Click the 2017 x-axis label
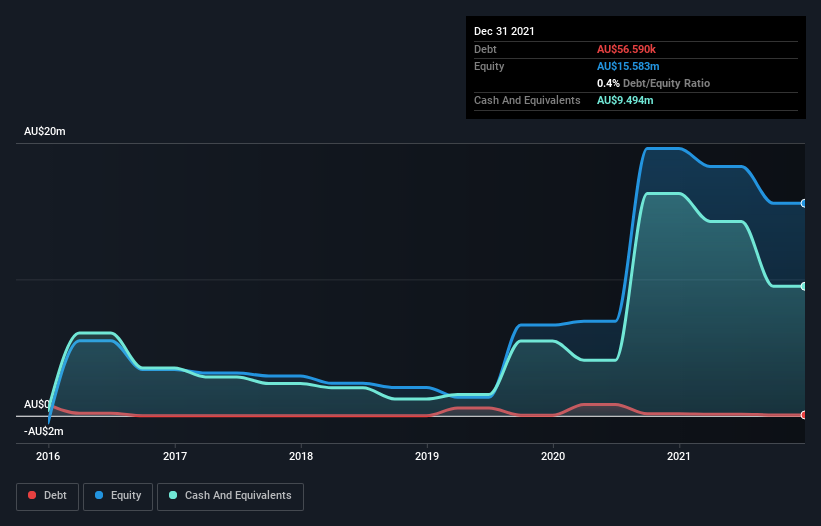Viewport: 821px width, 526px height. 175,456
